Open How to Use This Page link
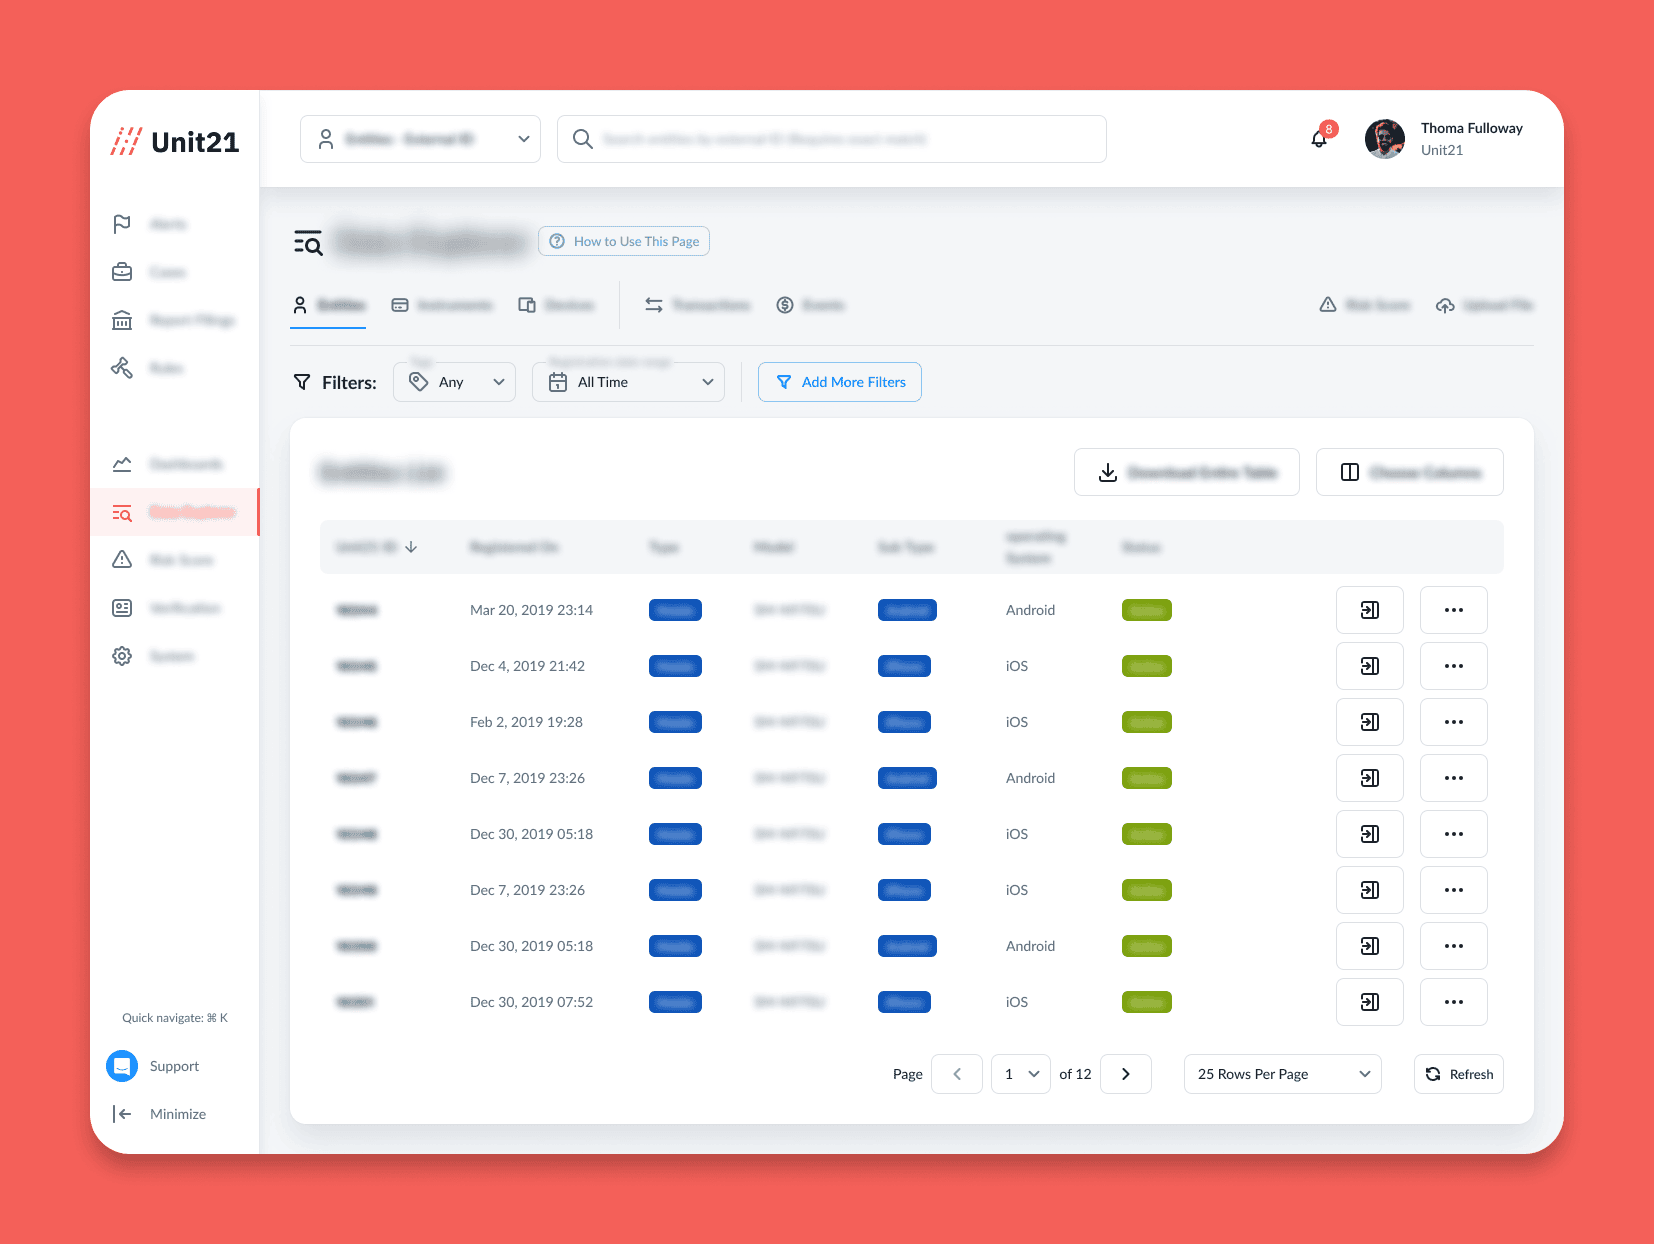Screen dimensions: 1654x1244 [x=624, y=241]
